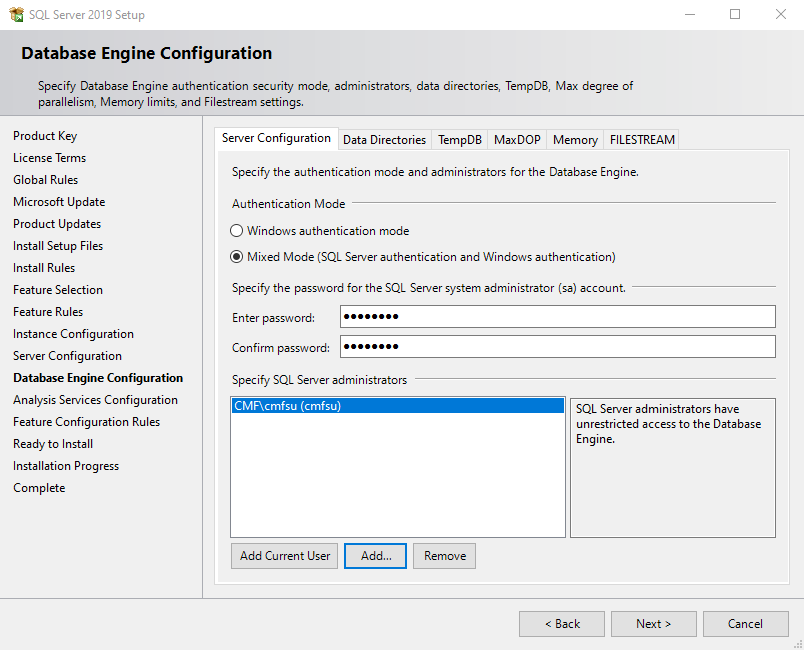Click the Confirm password field
804x650 pixels.
coord(557,347)
